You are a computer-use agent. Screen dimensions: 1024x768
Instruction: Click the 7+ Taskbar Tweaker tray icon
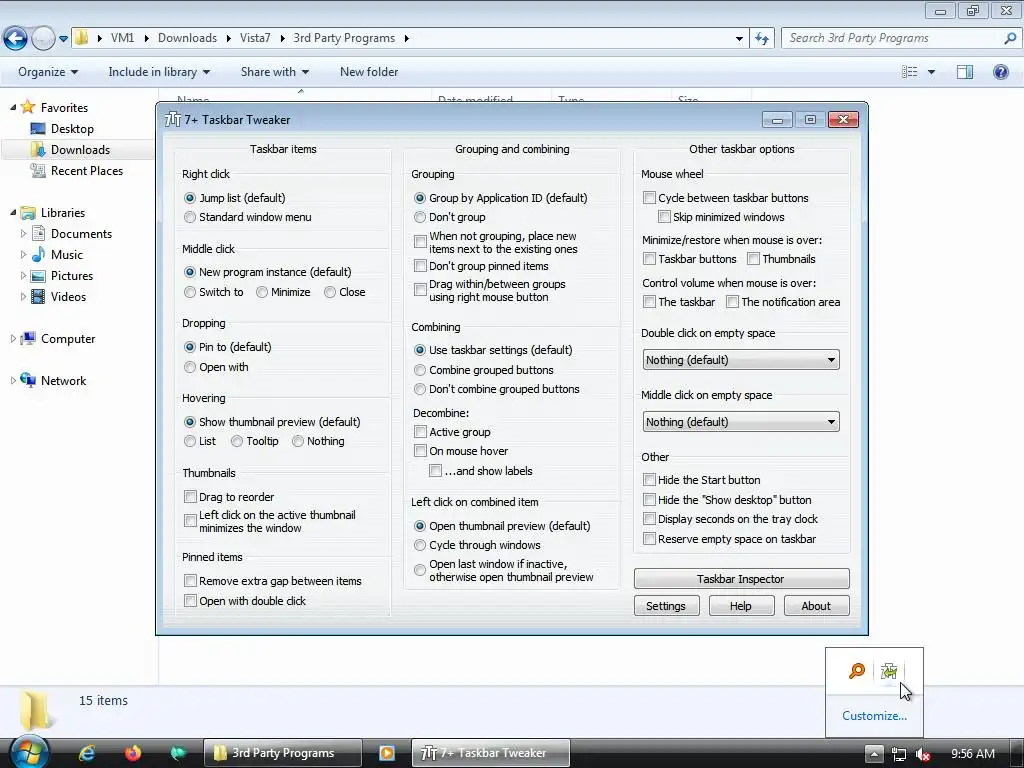click(x=888, y=671)
